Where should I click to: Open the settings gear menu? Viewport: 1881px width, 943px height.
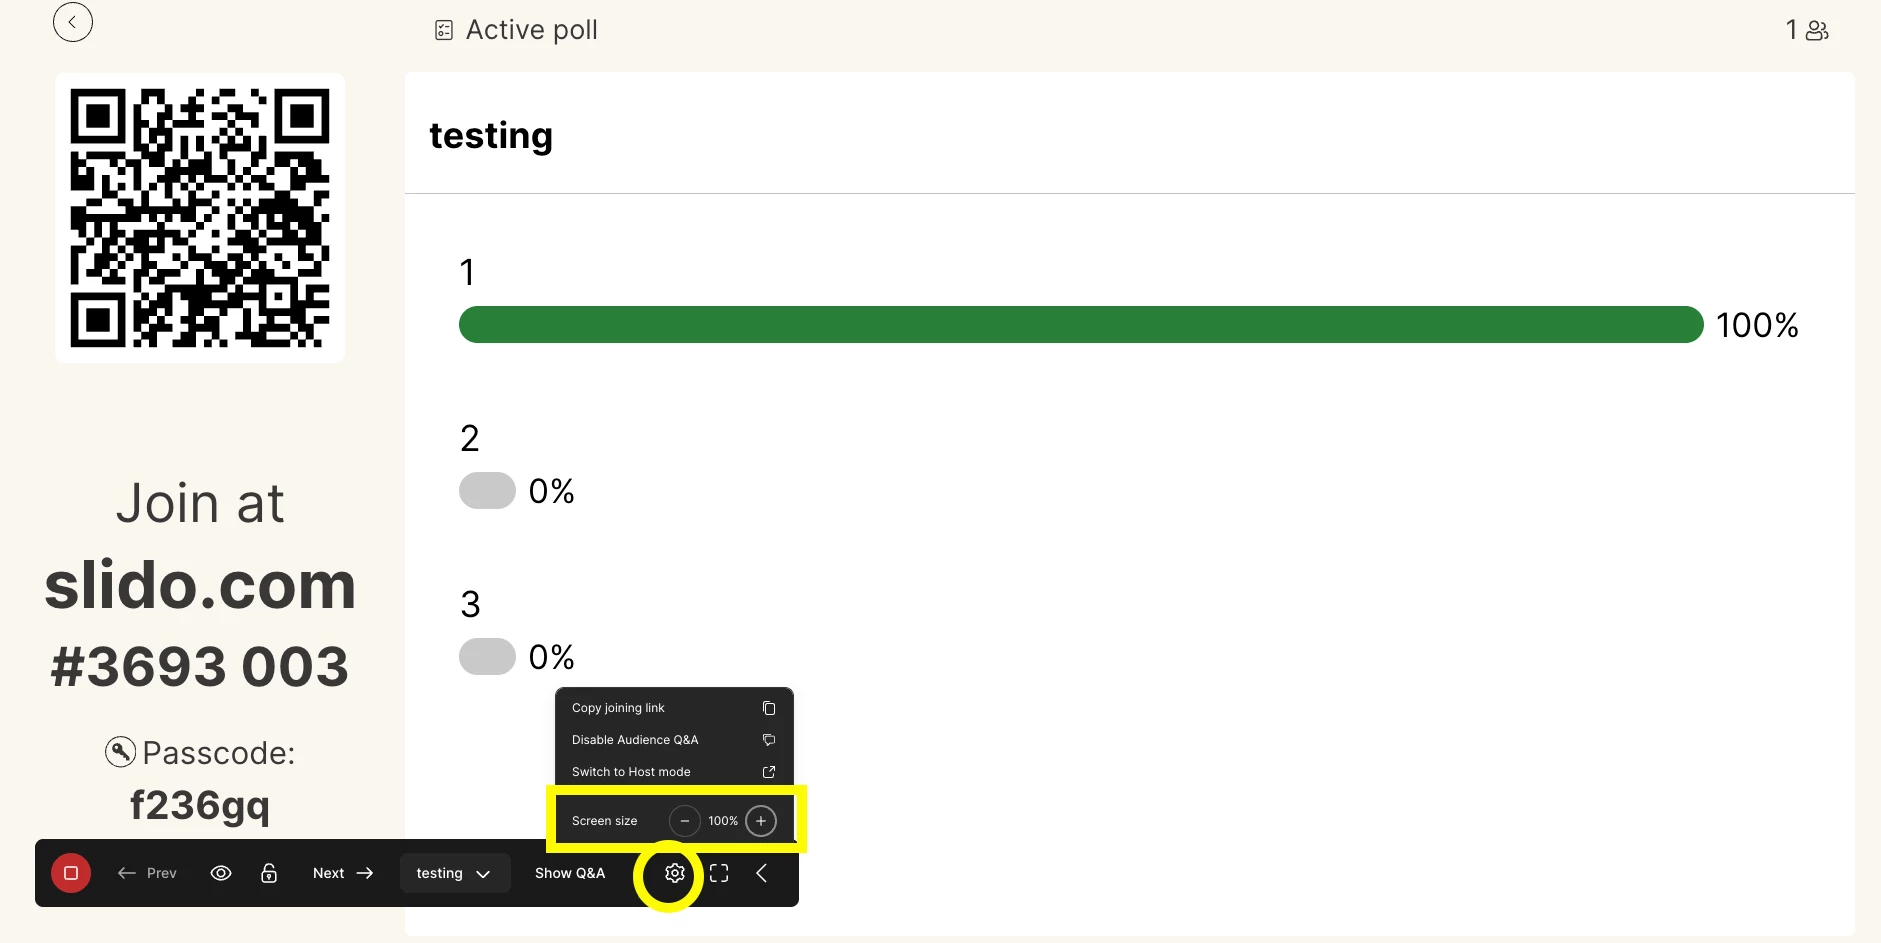click(675, 873)
